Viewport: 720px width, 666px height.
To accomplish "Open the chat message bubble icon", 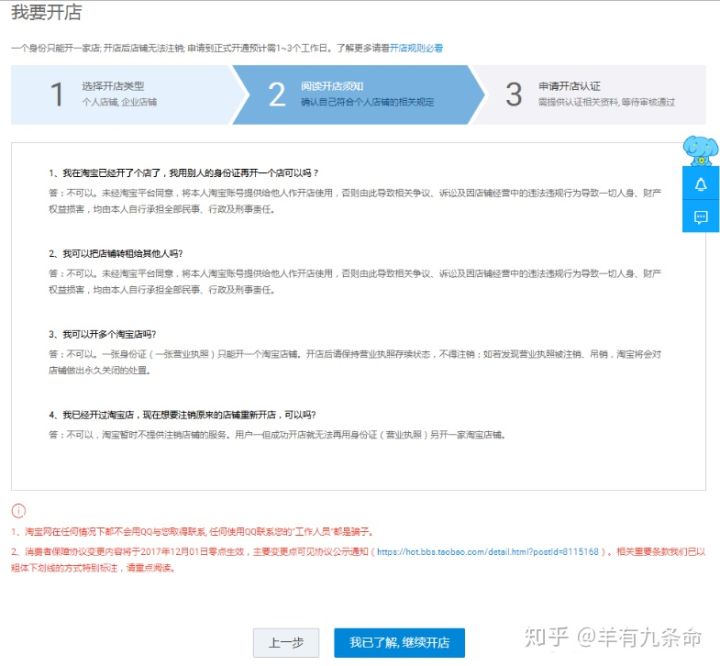I will tap(701, 216).
